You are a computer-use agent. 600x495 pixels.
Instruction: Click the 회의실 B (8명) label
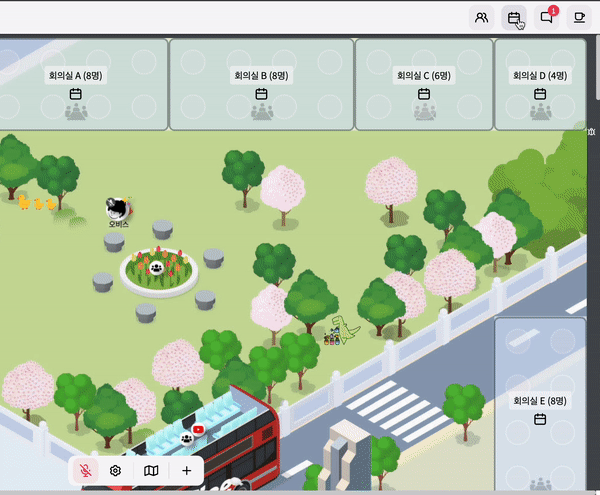[x=261, y=76]
